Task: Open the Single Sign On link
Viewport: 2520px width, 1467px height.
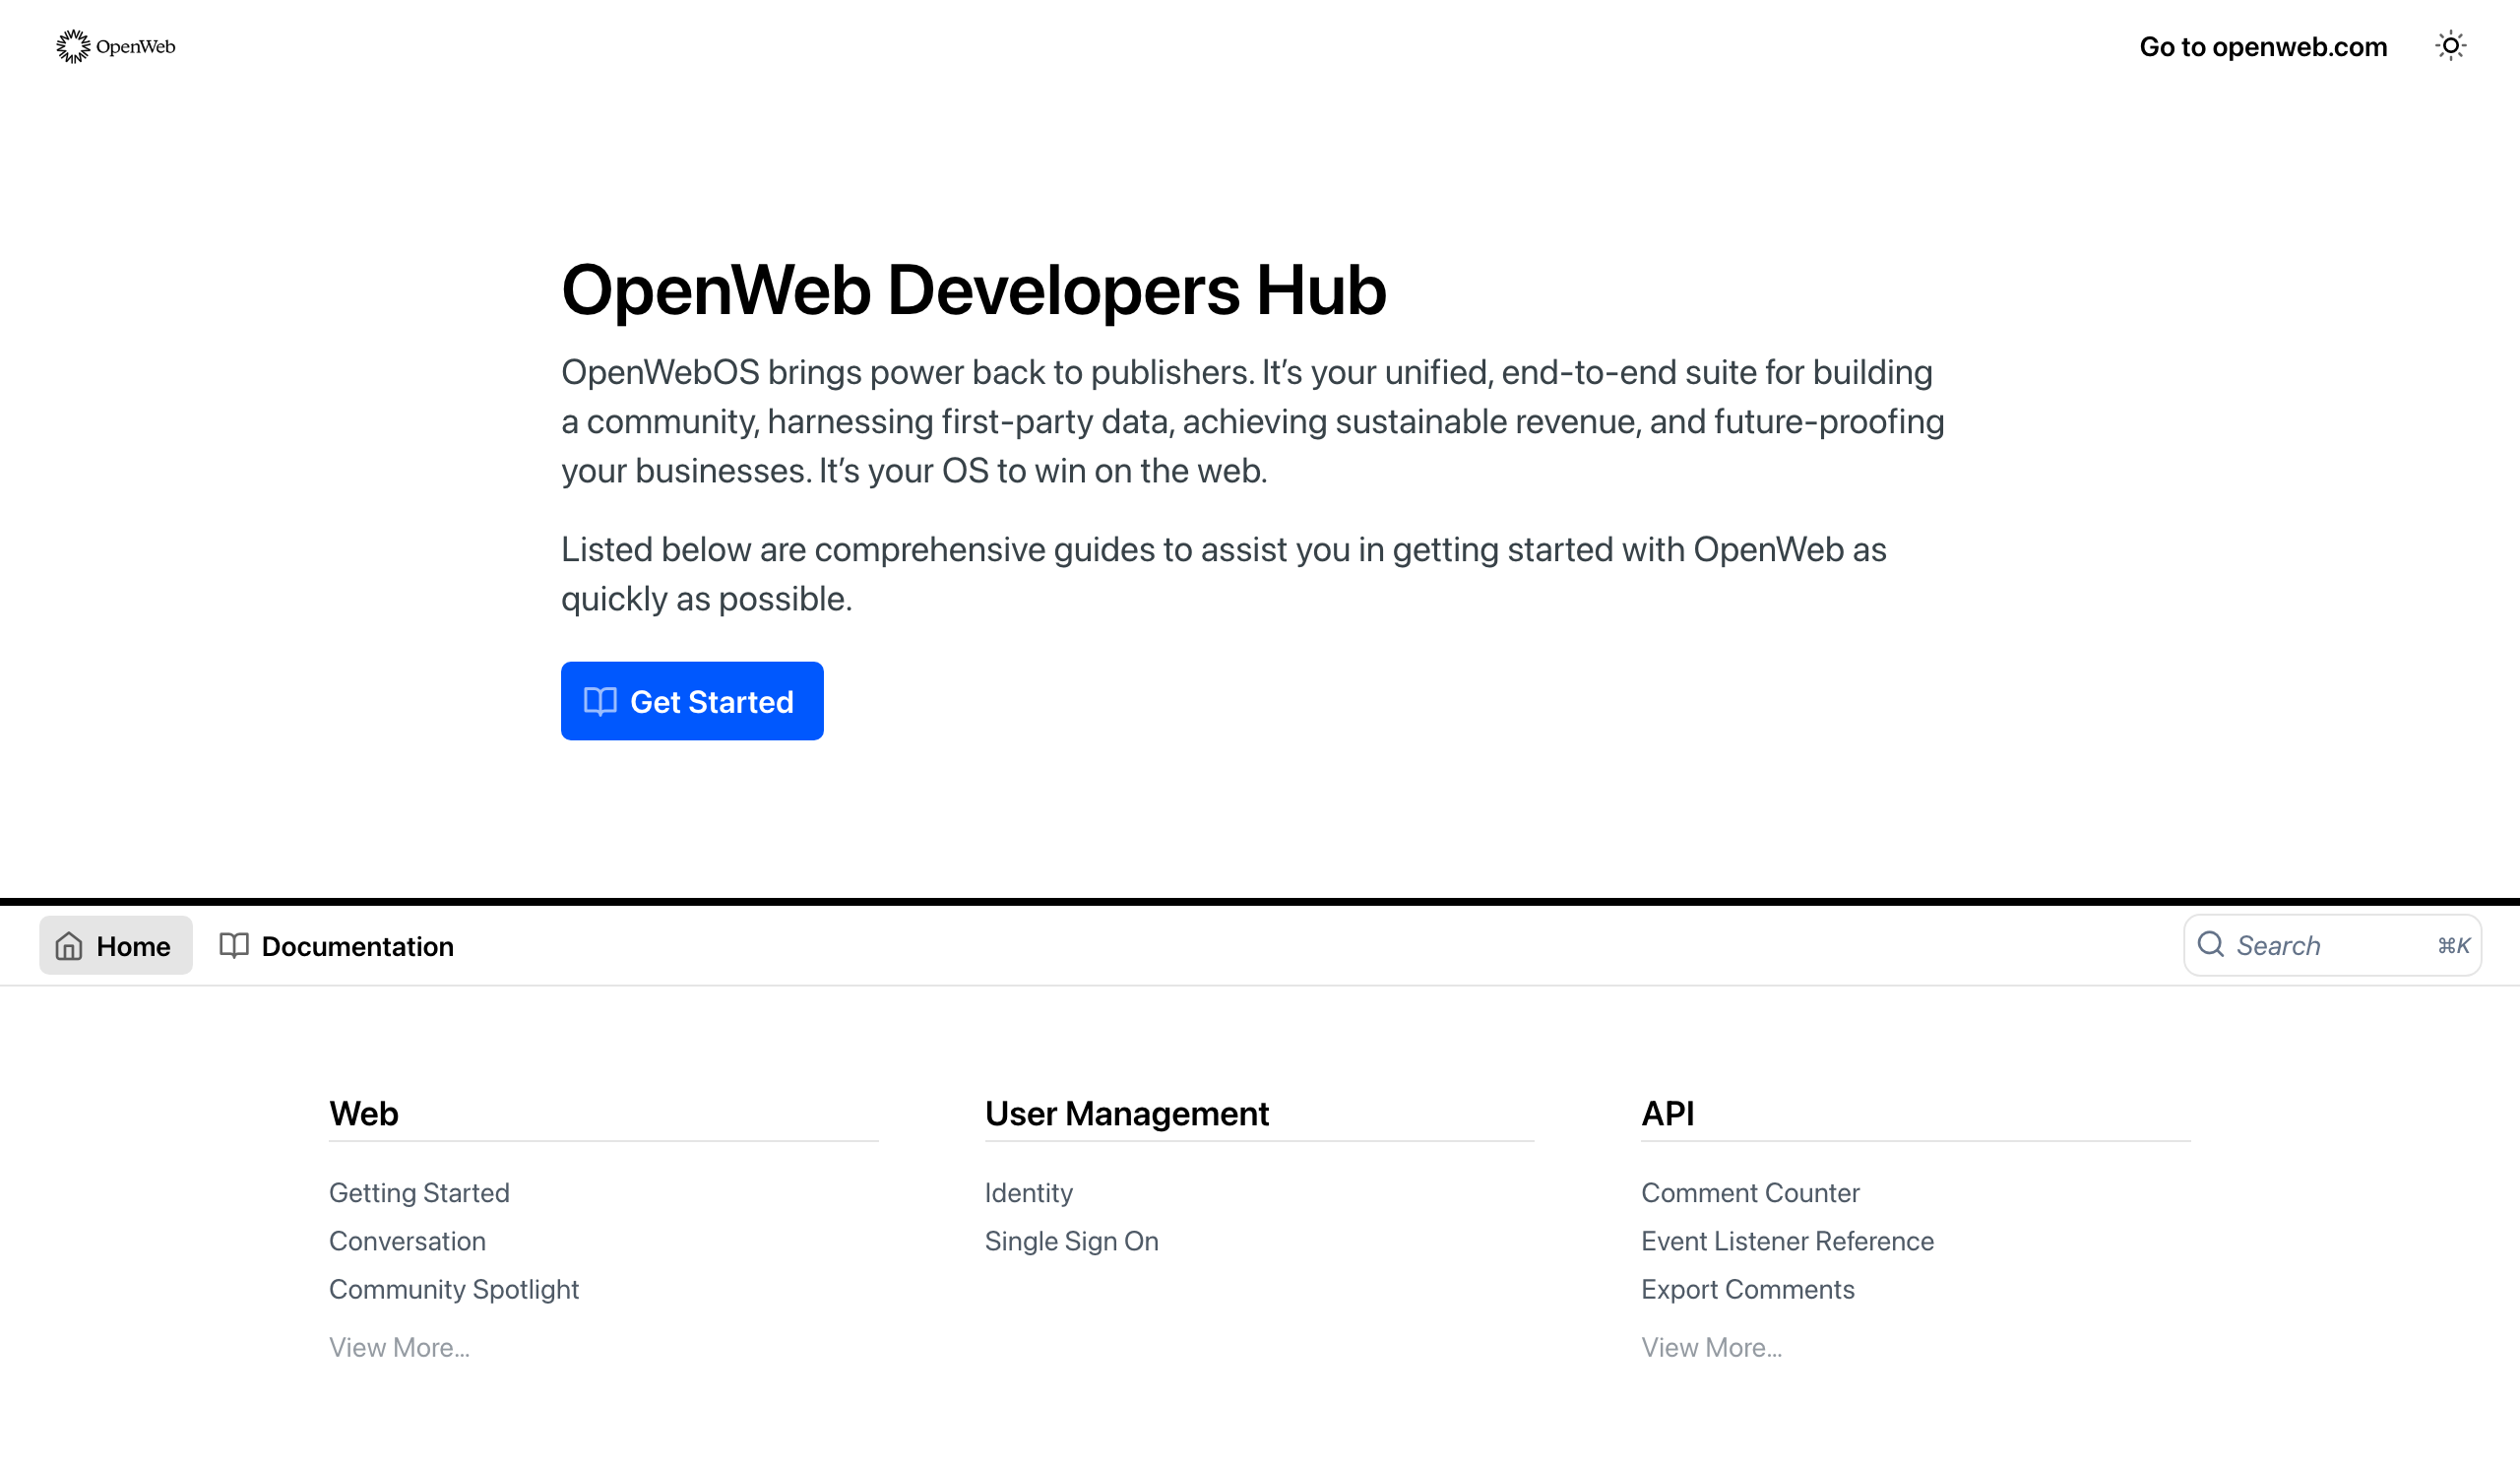Action: click(x=1072, y=1241)
